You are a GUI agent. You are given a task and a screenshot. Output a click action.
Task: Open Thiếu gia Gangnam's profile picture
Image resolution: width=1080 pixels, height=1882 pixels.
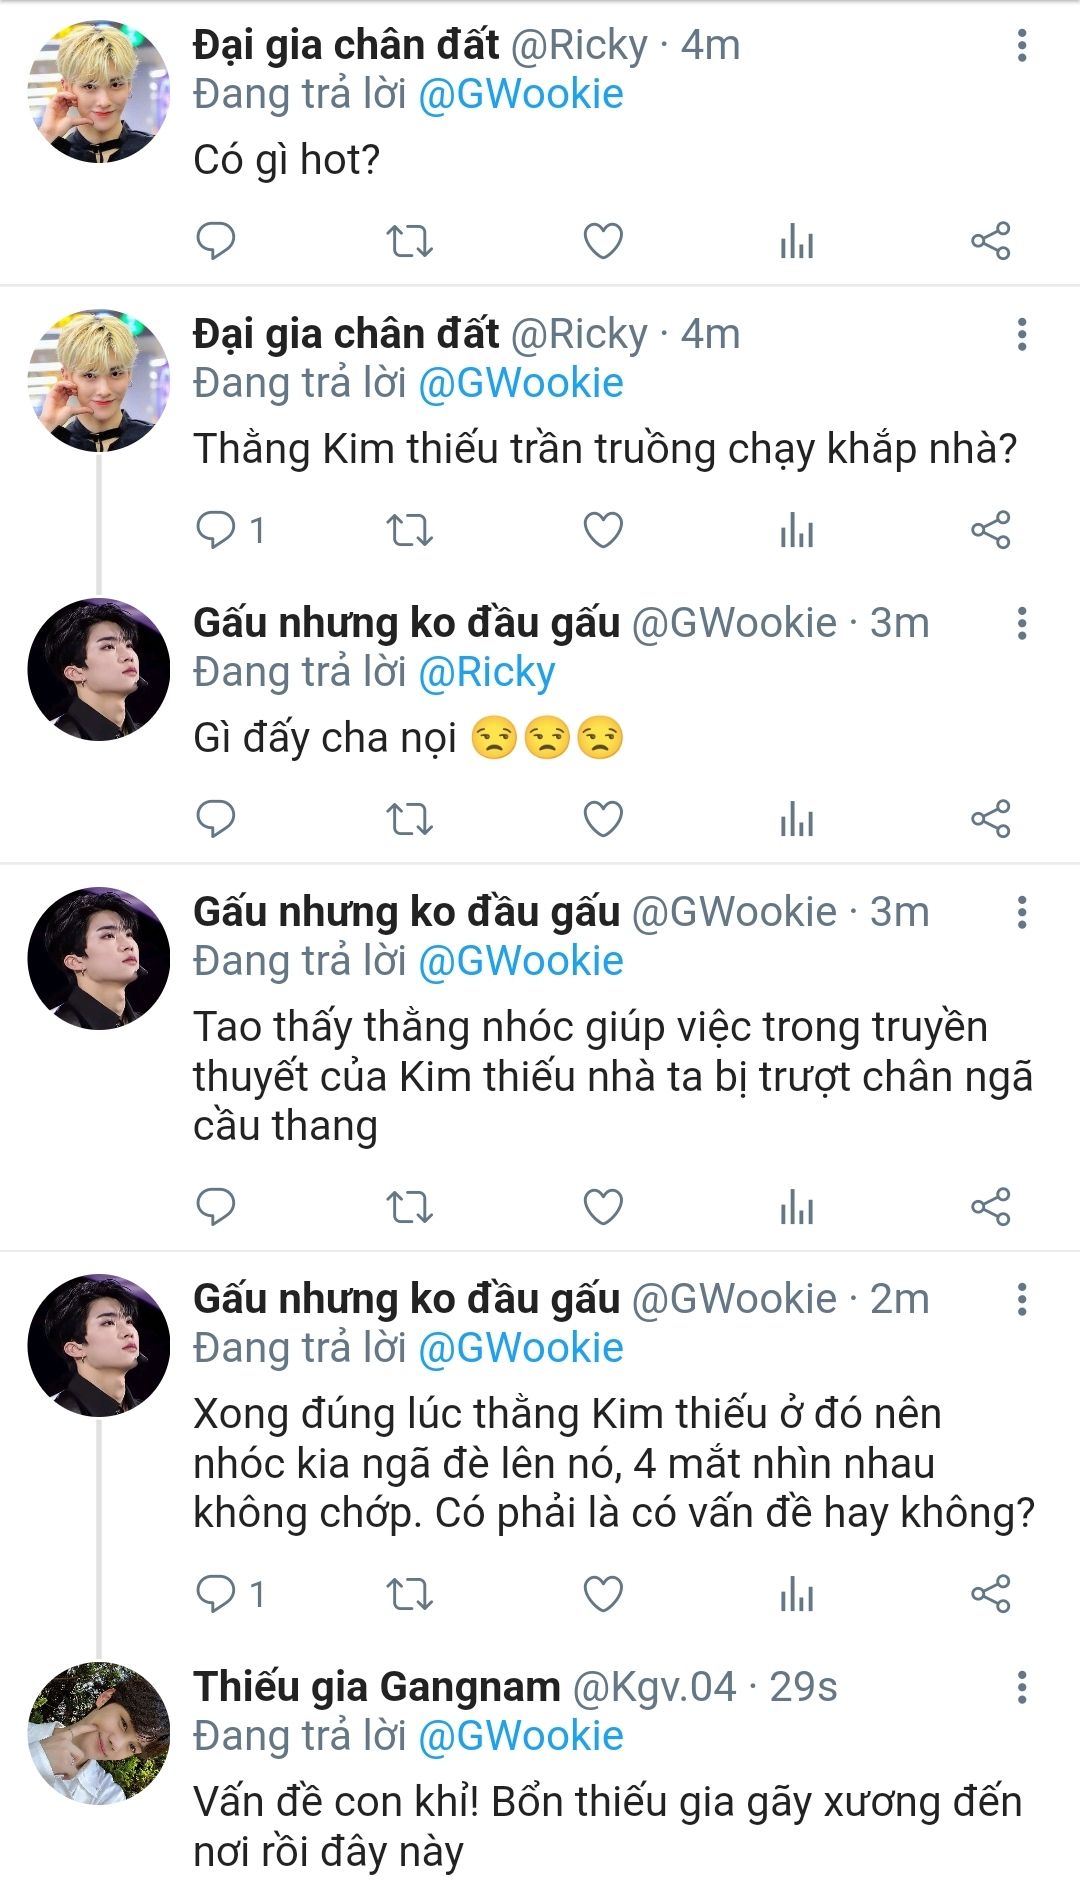98,1733
